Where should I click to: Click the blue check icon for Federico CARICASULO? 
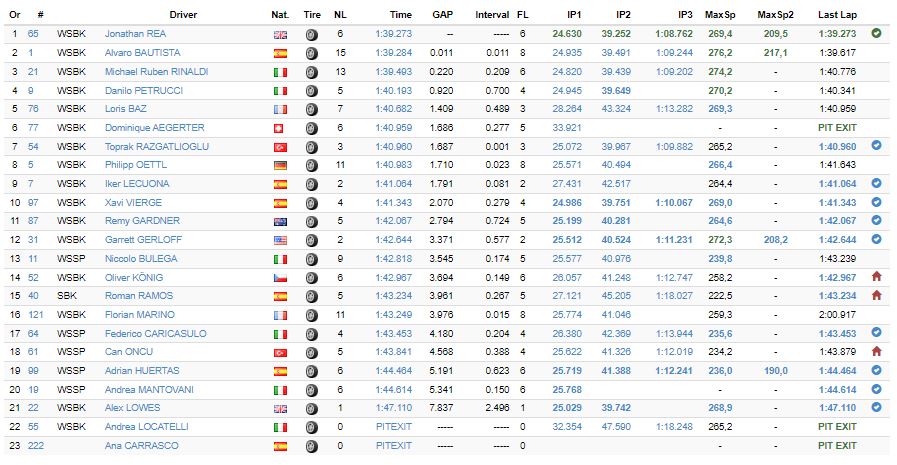[x=876, y=332]
